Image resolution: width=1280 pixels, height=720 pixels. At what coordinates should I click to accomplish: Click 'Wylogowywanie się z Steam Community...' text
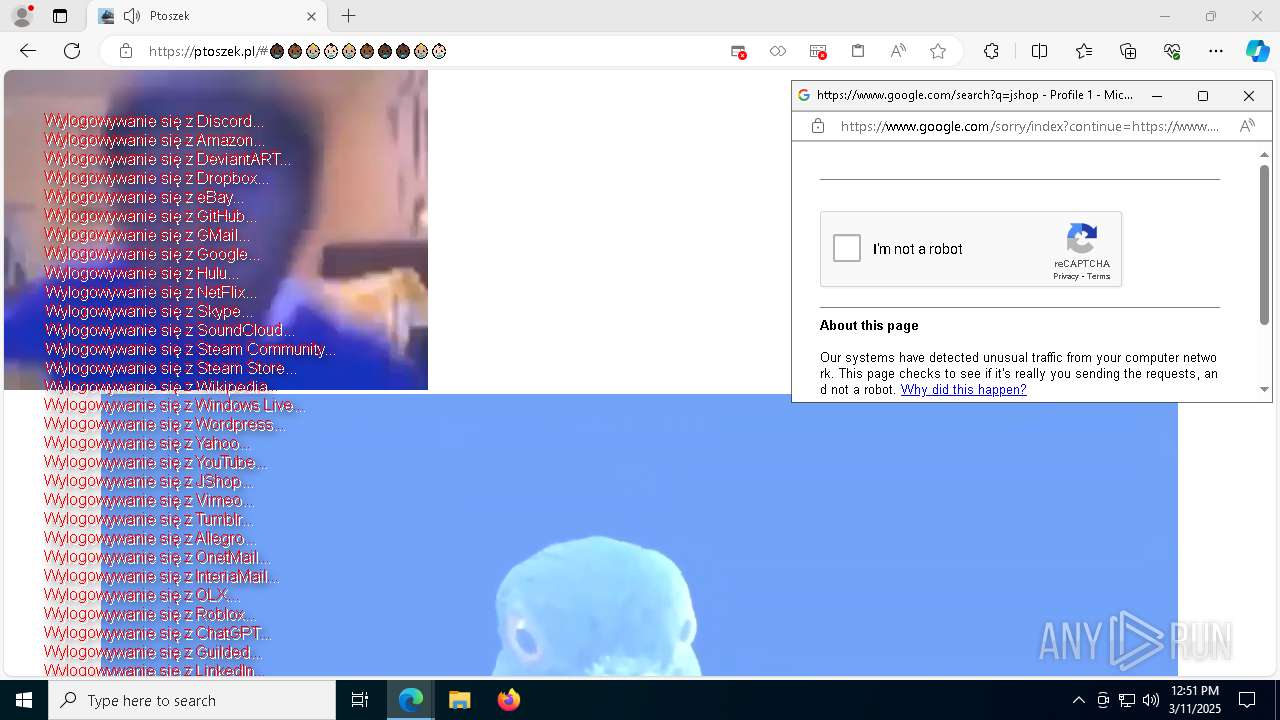pos(190,349)
